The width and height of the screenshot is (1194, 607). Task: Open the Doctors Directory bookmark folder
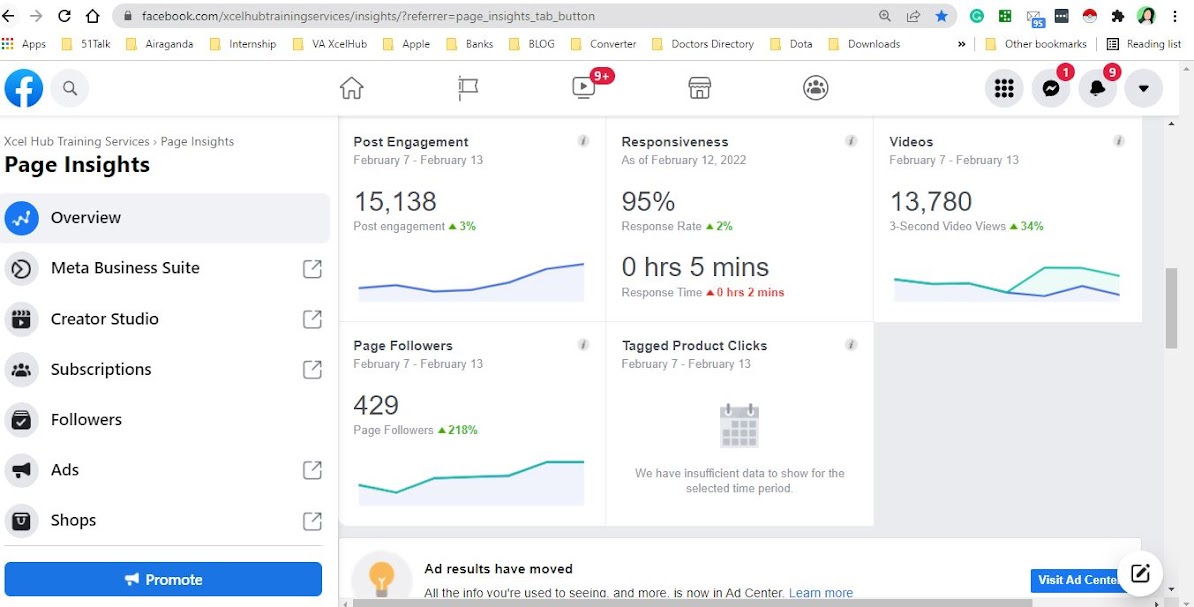(703, 44)
